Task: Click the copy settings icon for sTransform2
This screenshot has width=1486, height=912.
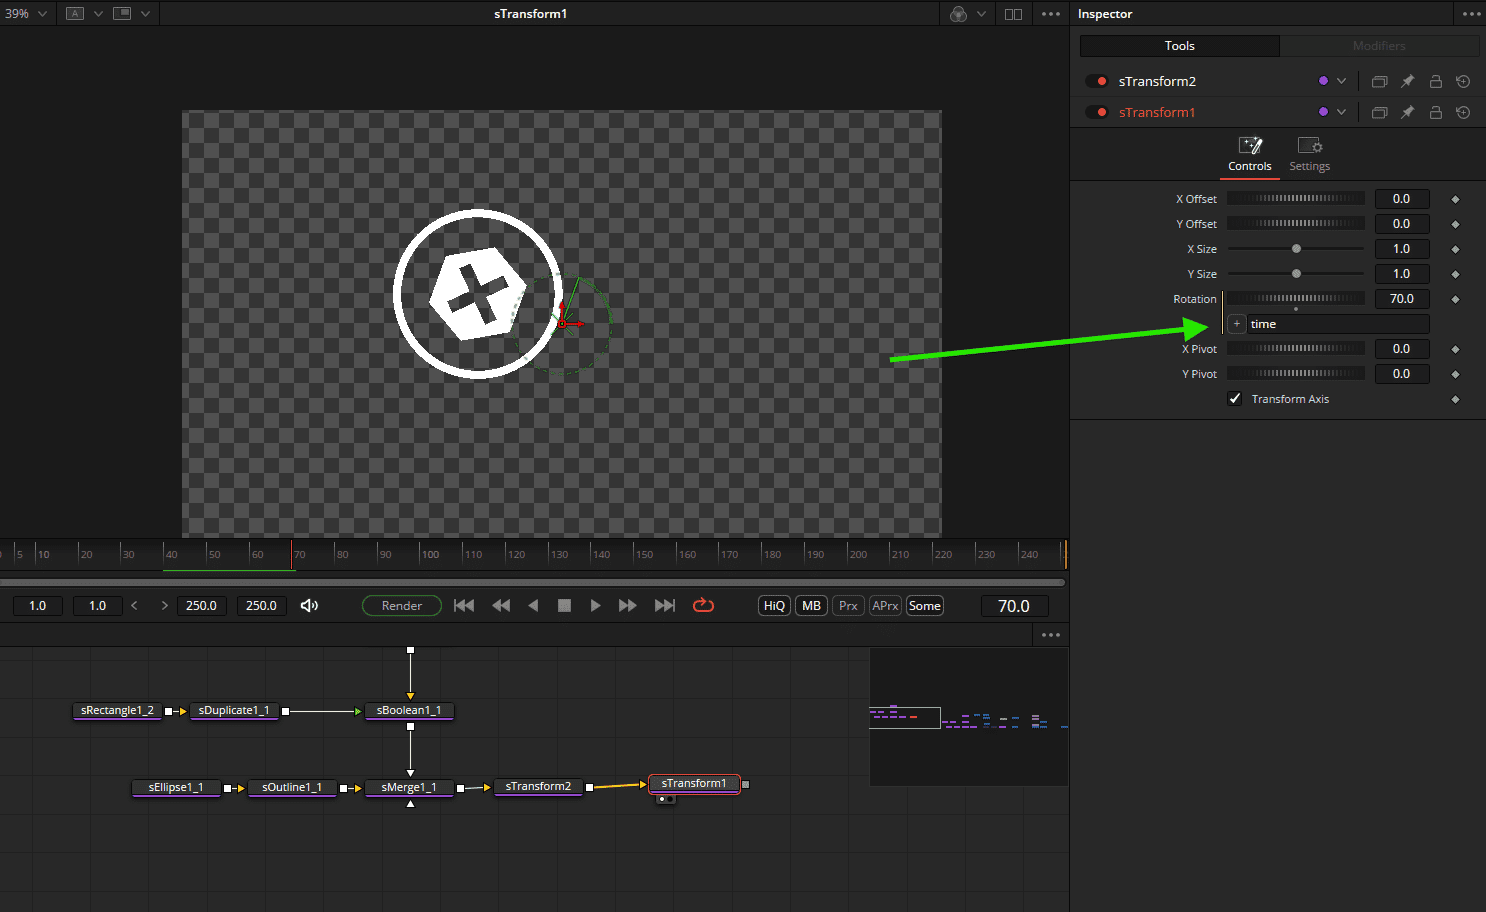Action: [1379, 81]
